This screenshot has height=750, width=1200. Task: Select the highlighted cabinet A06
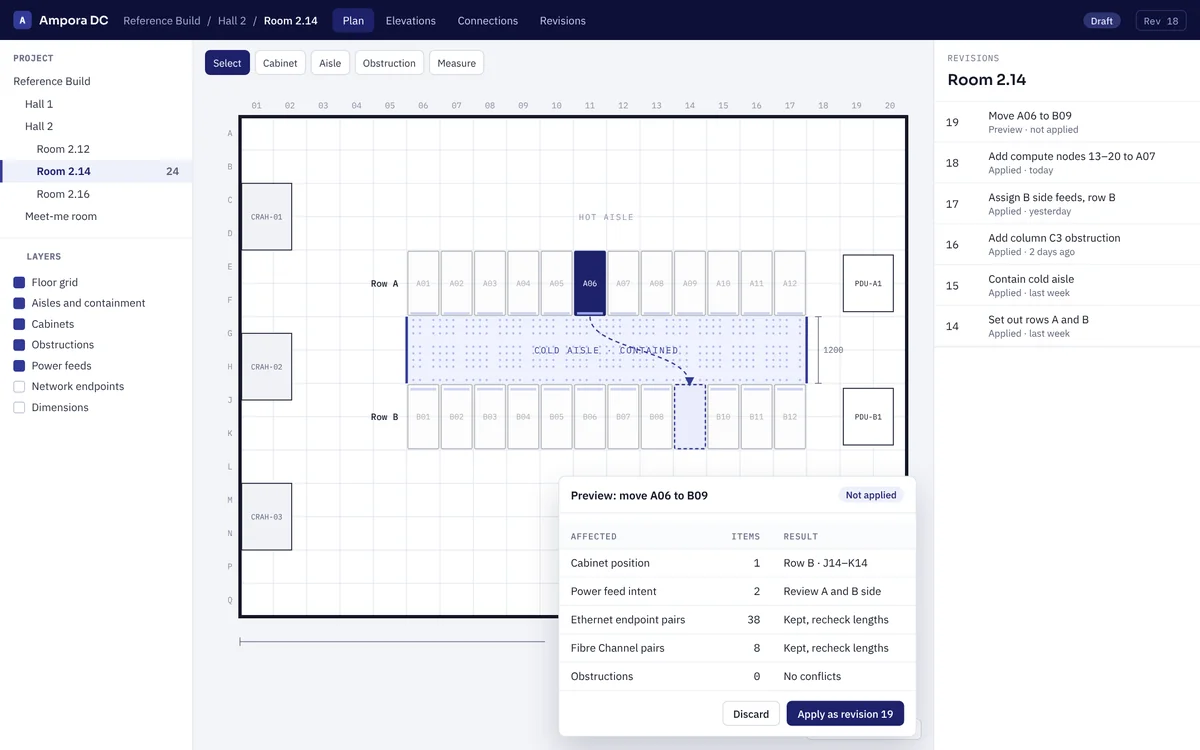tap(590, 283)
